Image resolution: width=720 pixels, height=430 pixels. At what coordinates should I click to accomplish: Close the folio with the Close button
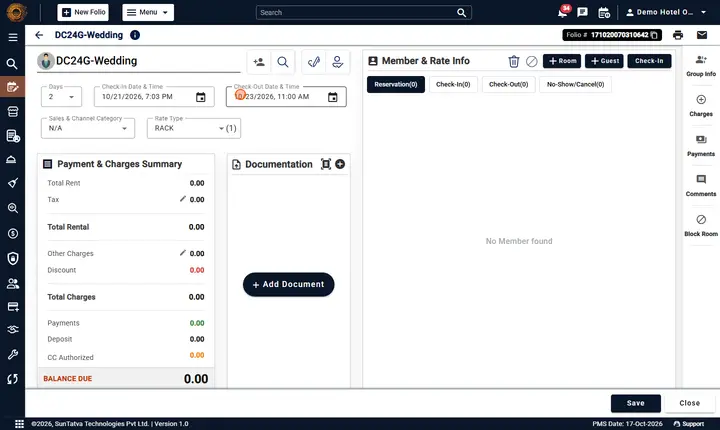coord(689,403)
